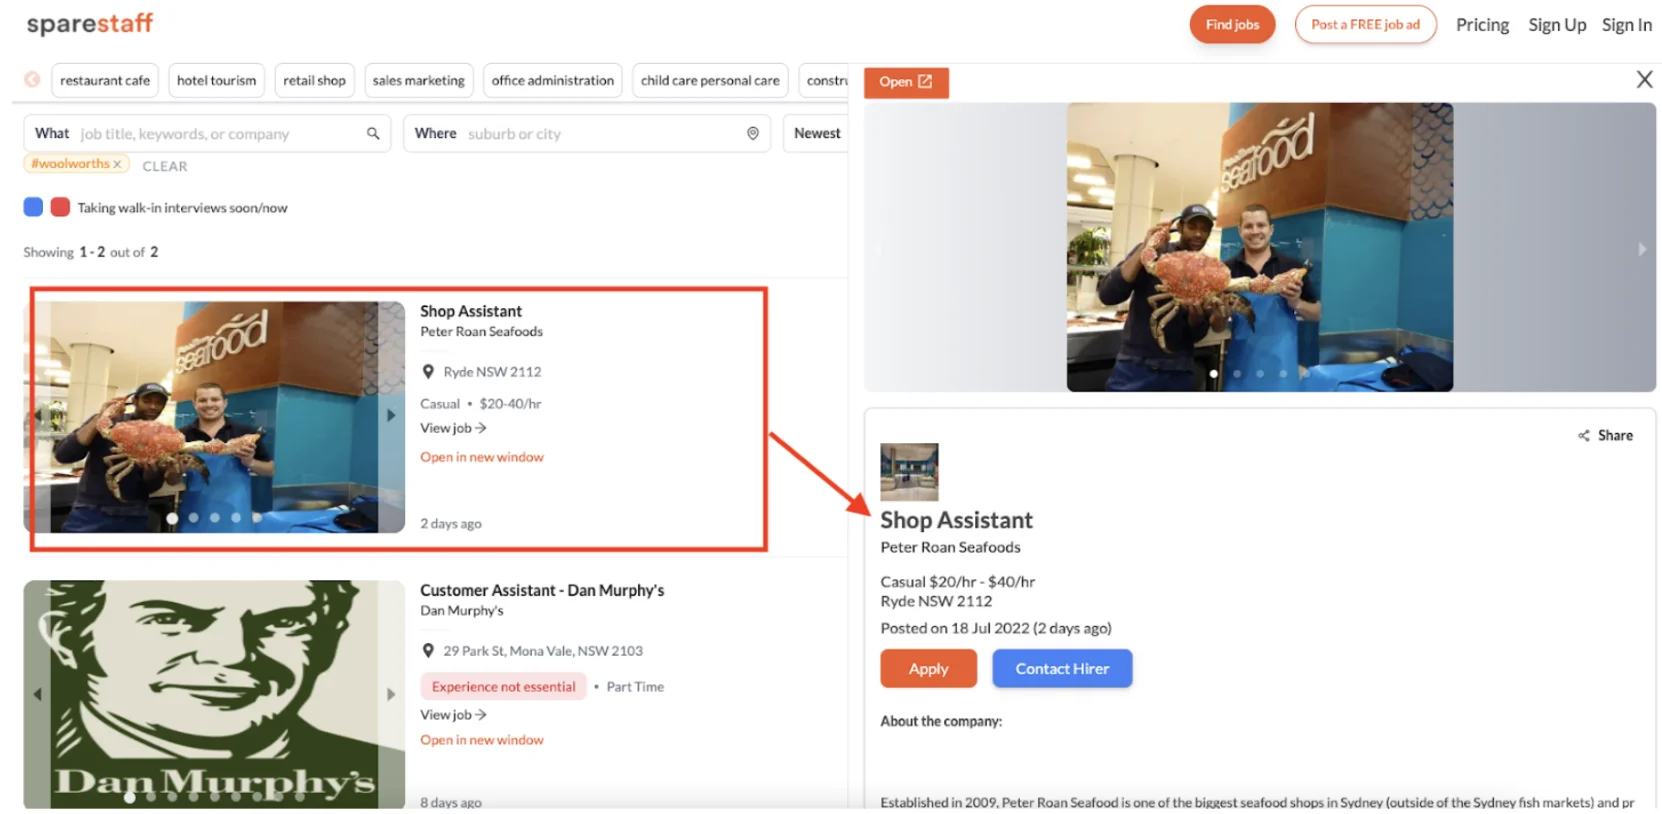Select the retail shop category

coord(314,80)
